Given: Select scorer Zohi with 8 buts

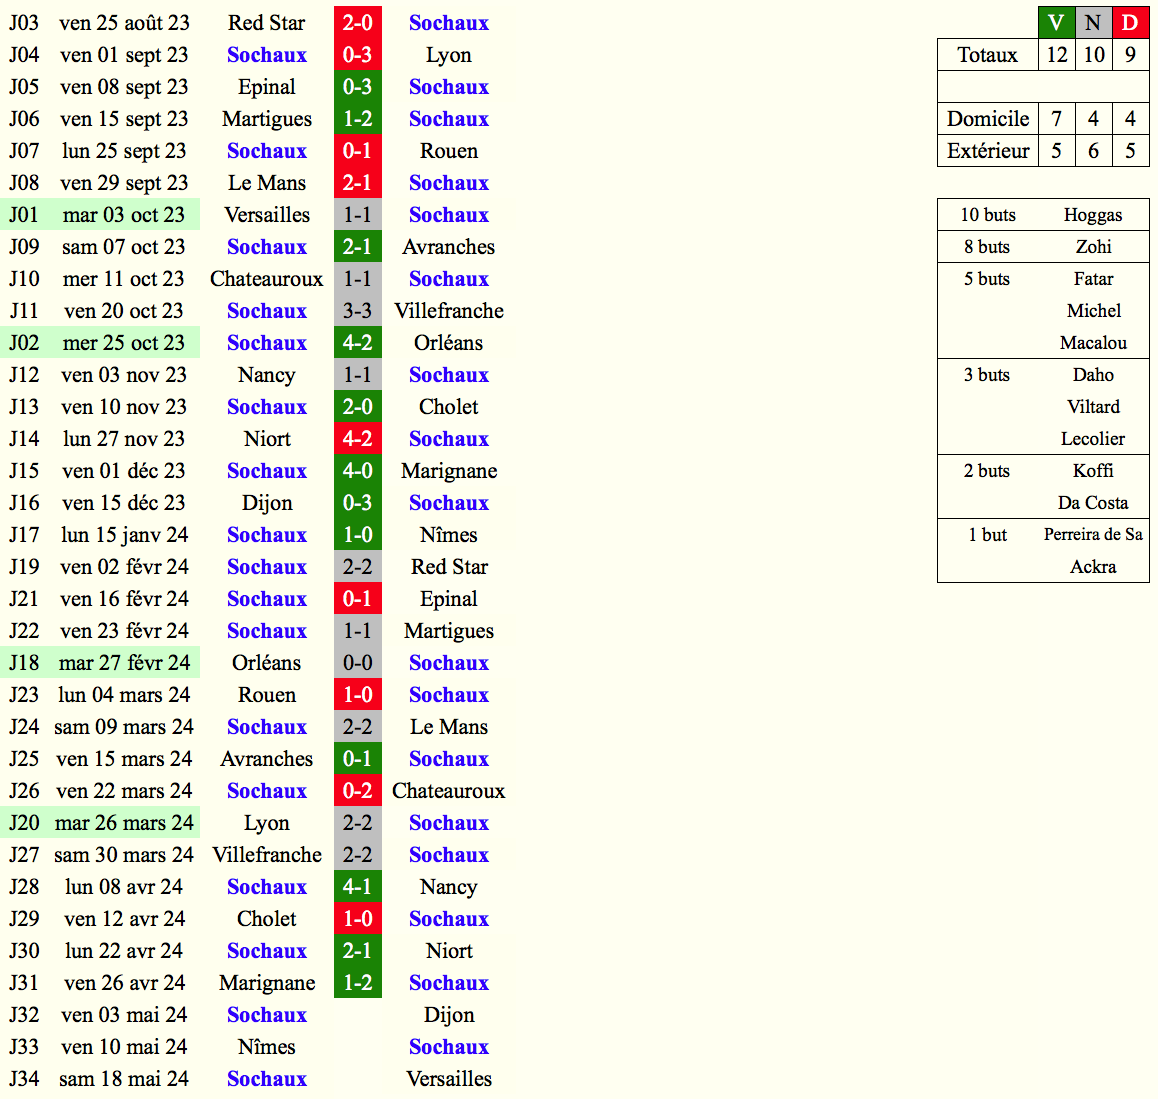Looking at the screenshot, I should coord(1093,247).
